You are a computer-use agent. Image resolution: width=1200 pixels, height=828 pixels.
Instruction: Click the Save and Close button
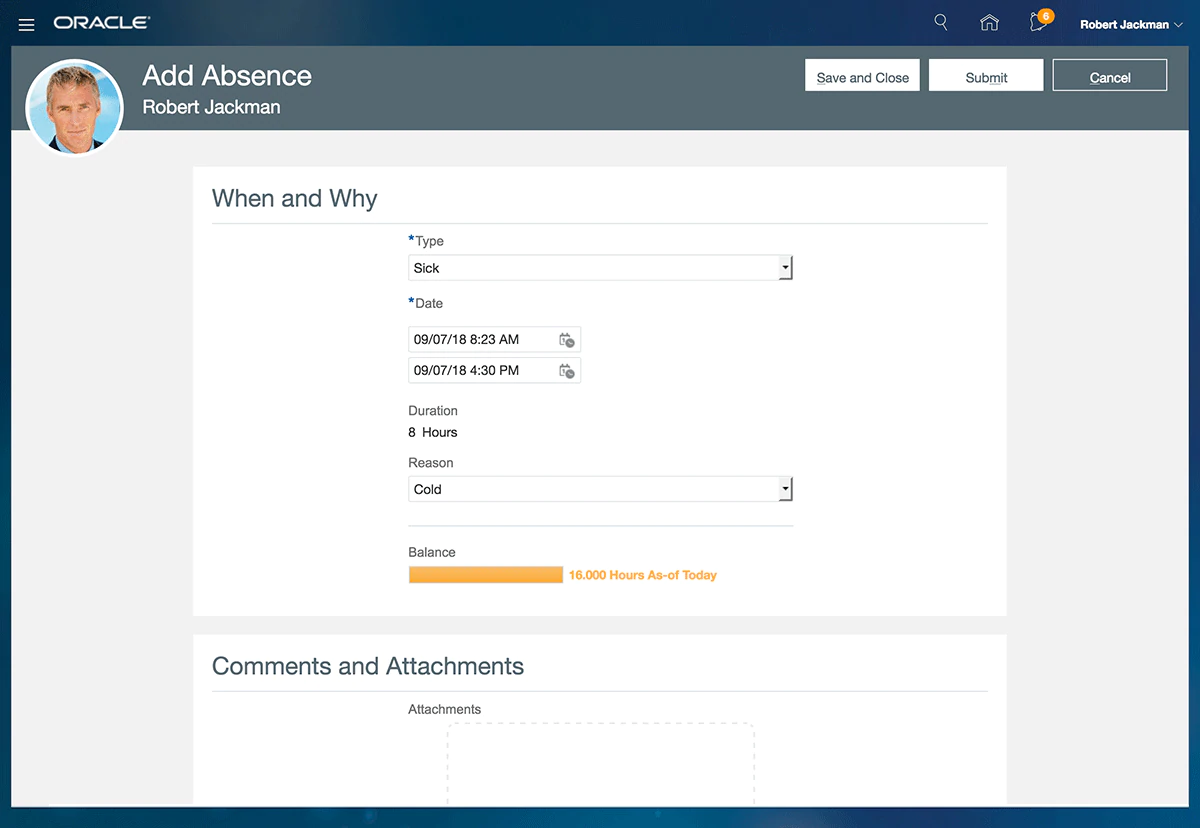pyautogui.click(x=862, y=77)
